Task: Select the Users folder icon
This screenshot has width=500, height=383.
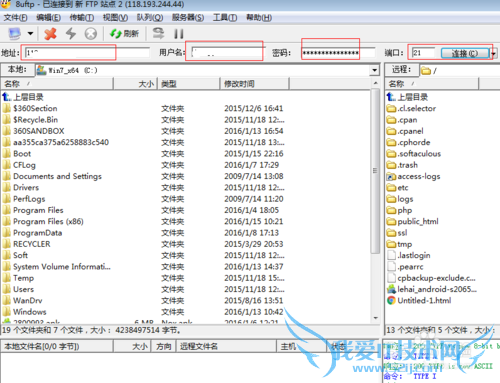Action: [x=7, y=289]
